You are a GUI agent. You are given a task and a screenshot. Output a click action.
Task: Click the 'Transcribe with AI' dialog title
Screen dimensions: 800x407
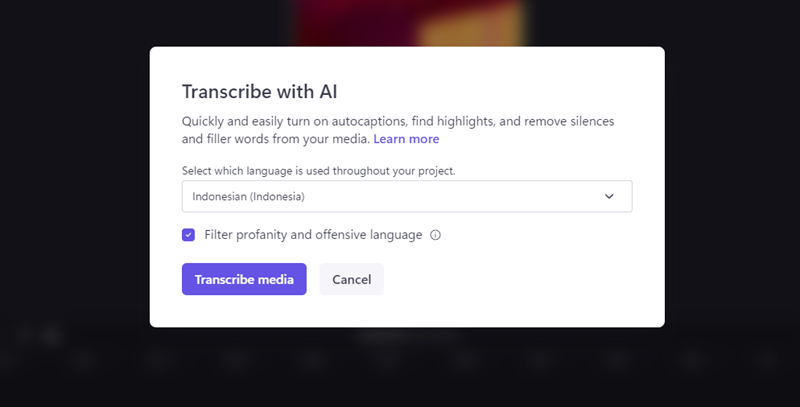260,92
